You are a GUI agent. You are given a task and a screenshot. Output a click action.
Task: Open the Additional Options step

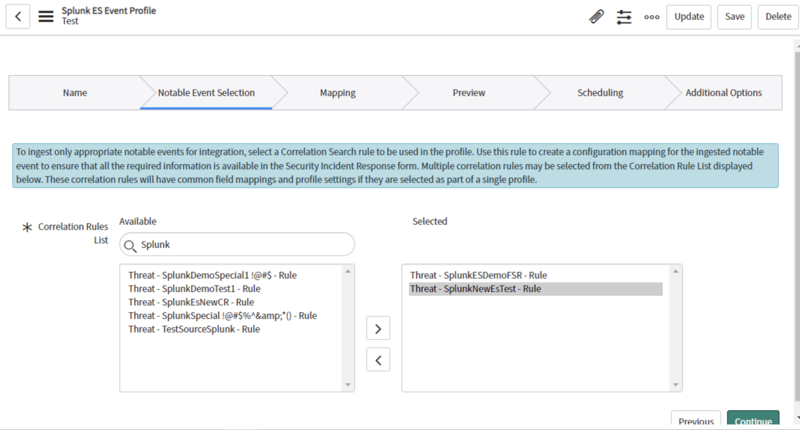click(723, 93)
